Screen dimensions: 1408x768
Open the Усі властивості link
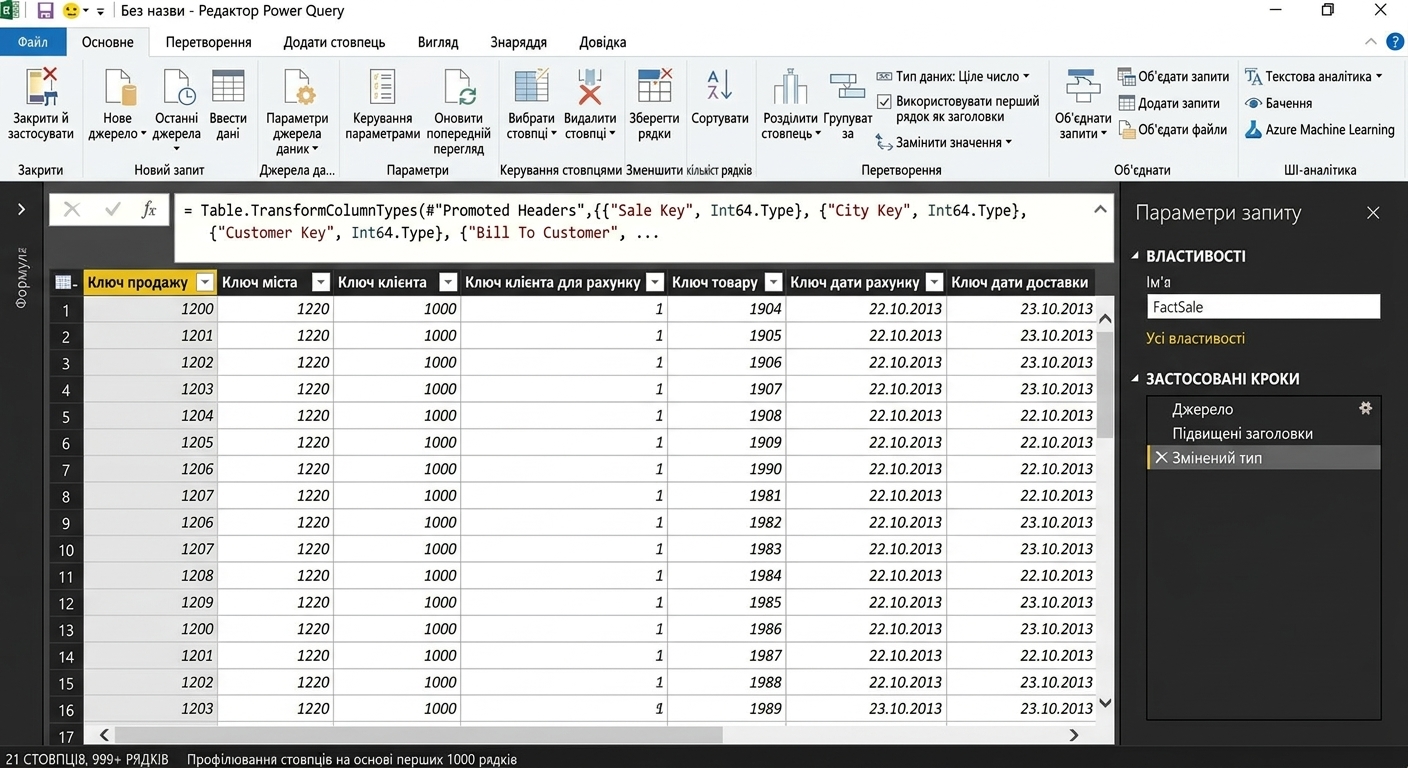pos(1195,338)
